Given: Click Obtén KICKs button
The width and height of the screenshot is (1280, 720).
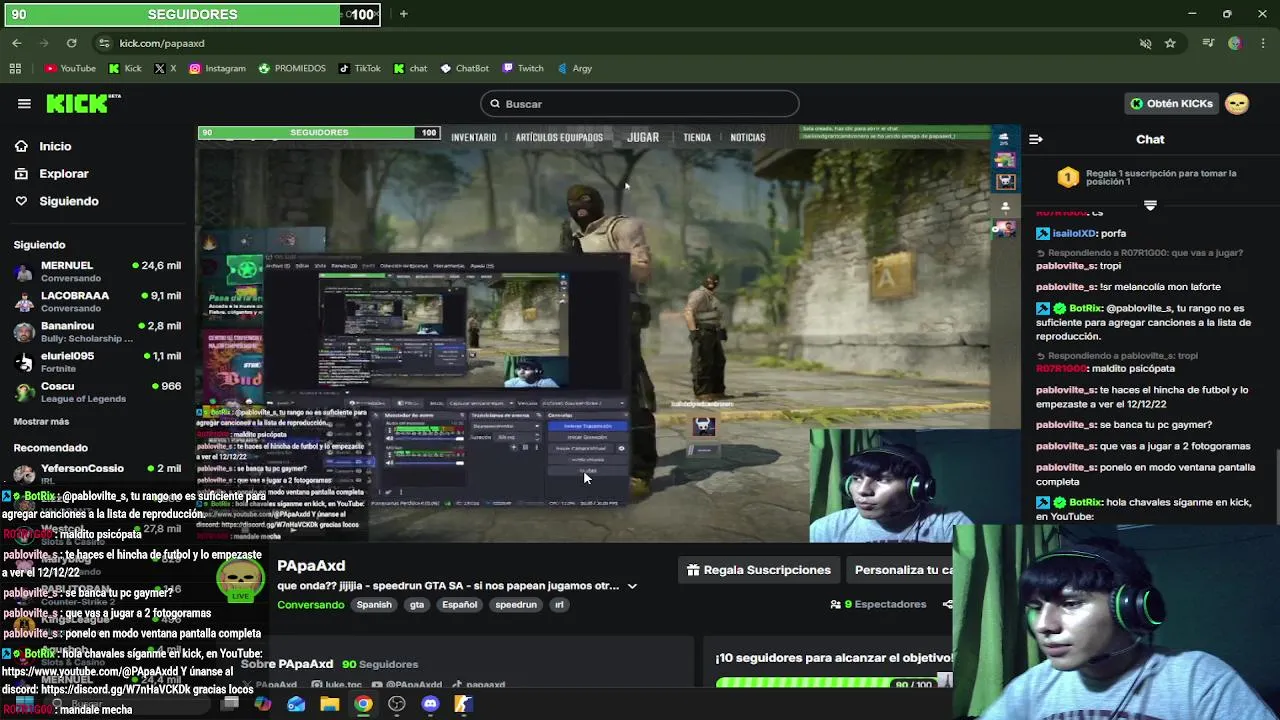Looking at the screenshot, I should coord(1171,104).
